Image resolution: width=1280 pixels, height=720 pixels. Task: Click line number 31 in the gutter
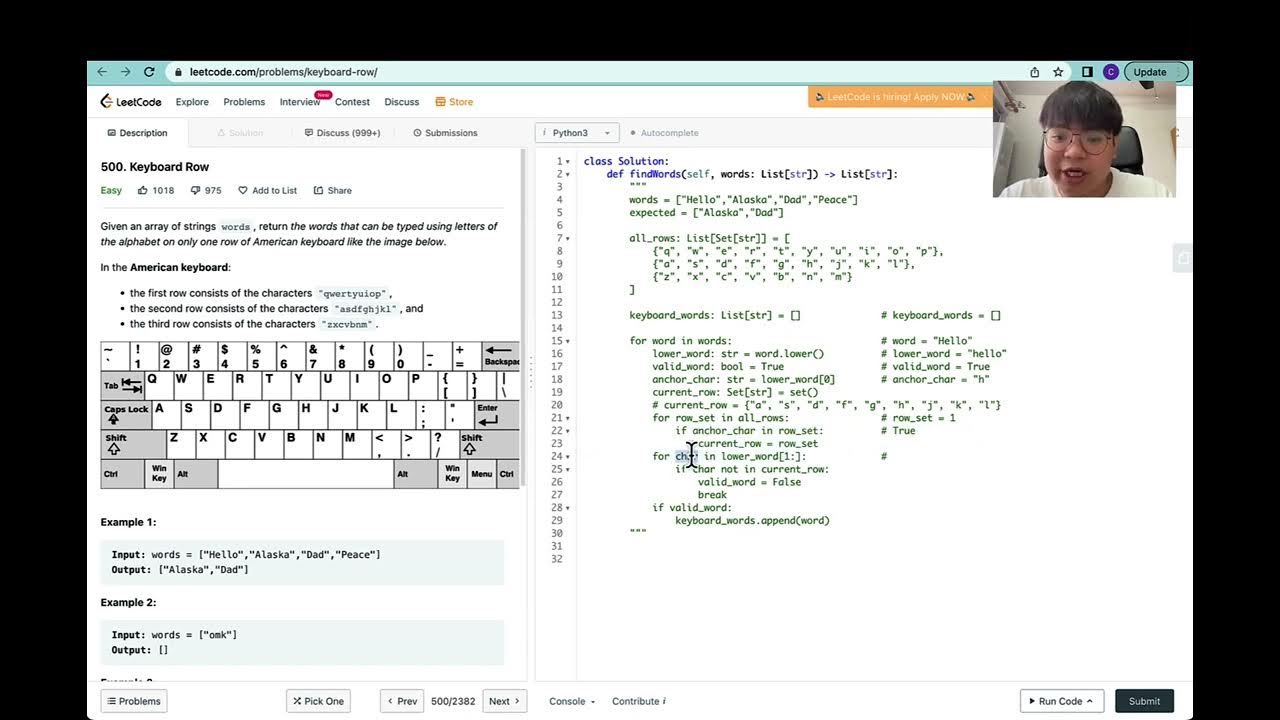(557, 546)
